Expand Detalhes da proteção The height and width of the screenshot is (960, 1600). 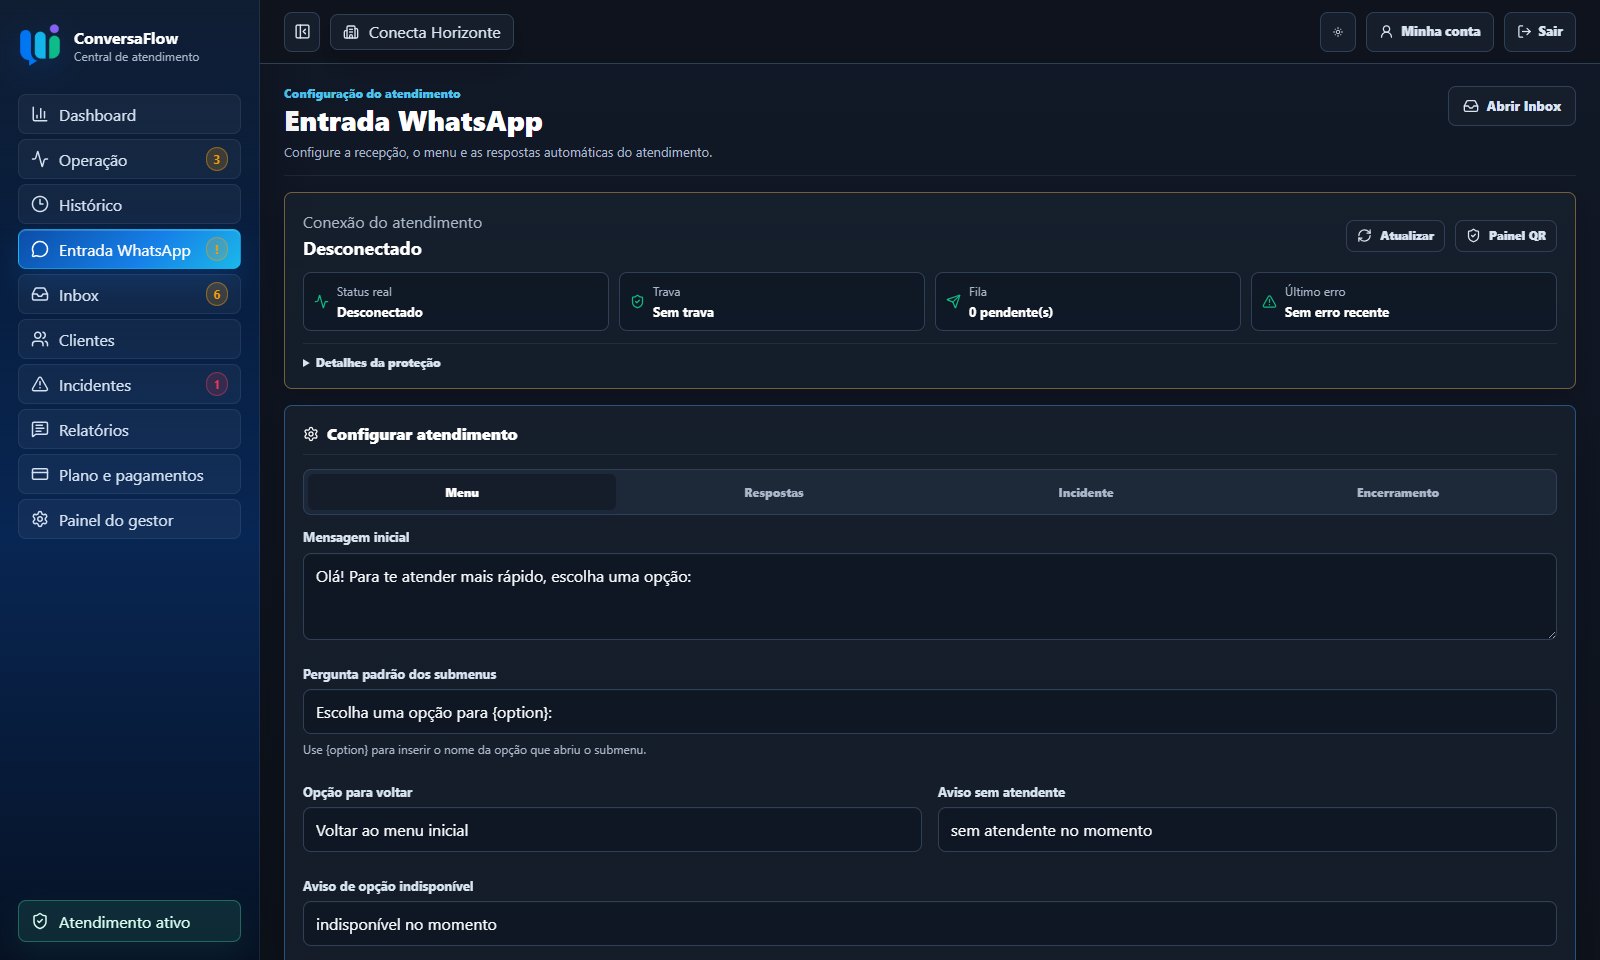coord(372,363)
